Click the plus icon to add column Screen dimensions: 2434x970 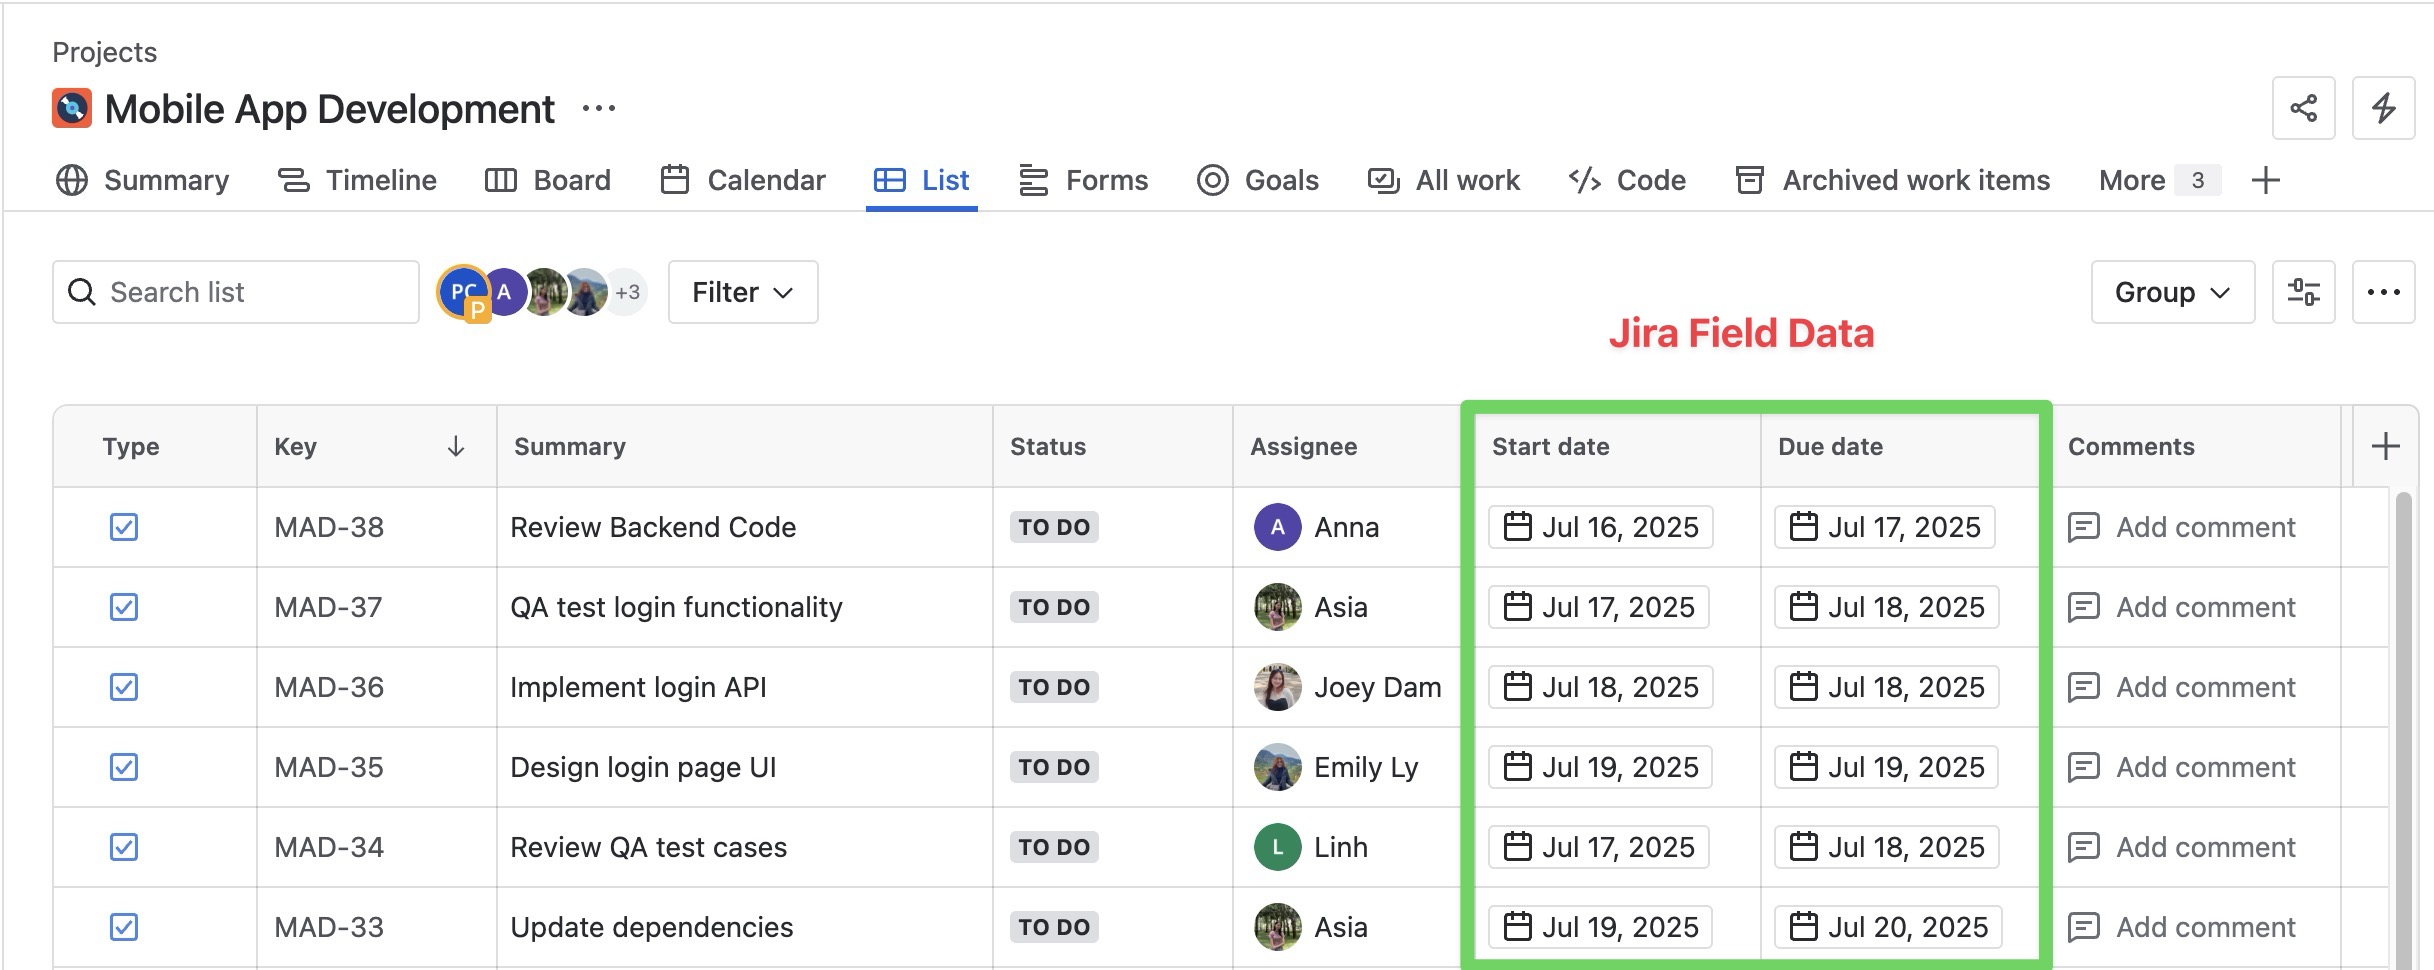point(2385,446)
